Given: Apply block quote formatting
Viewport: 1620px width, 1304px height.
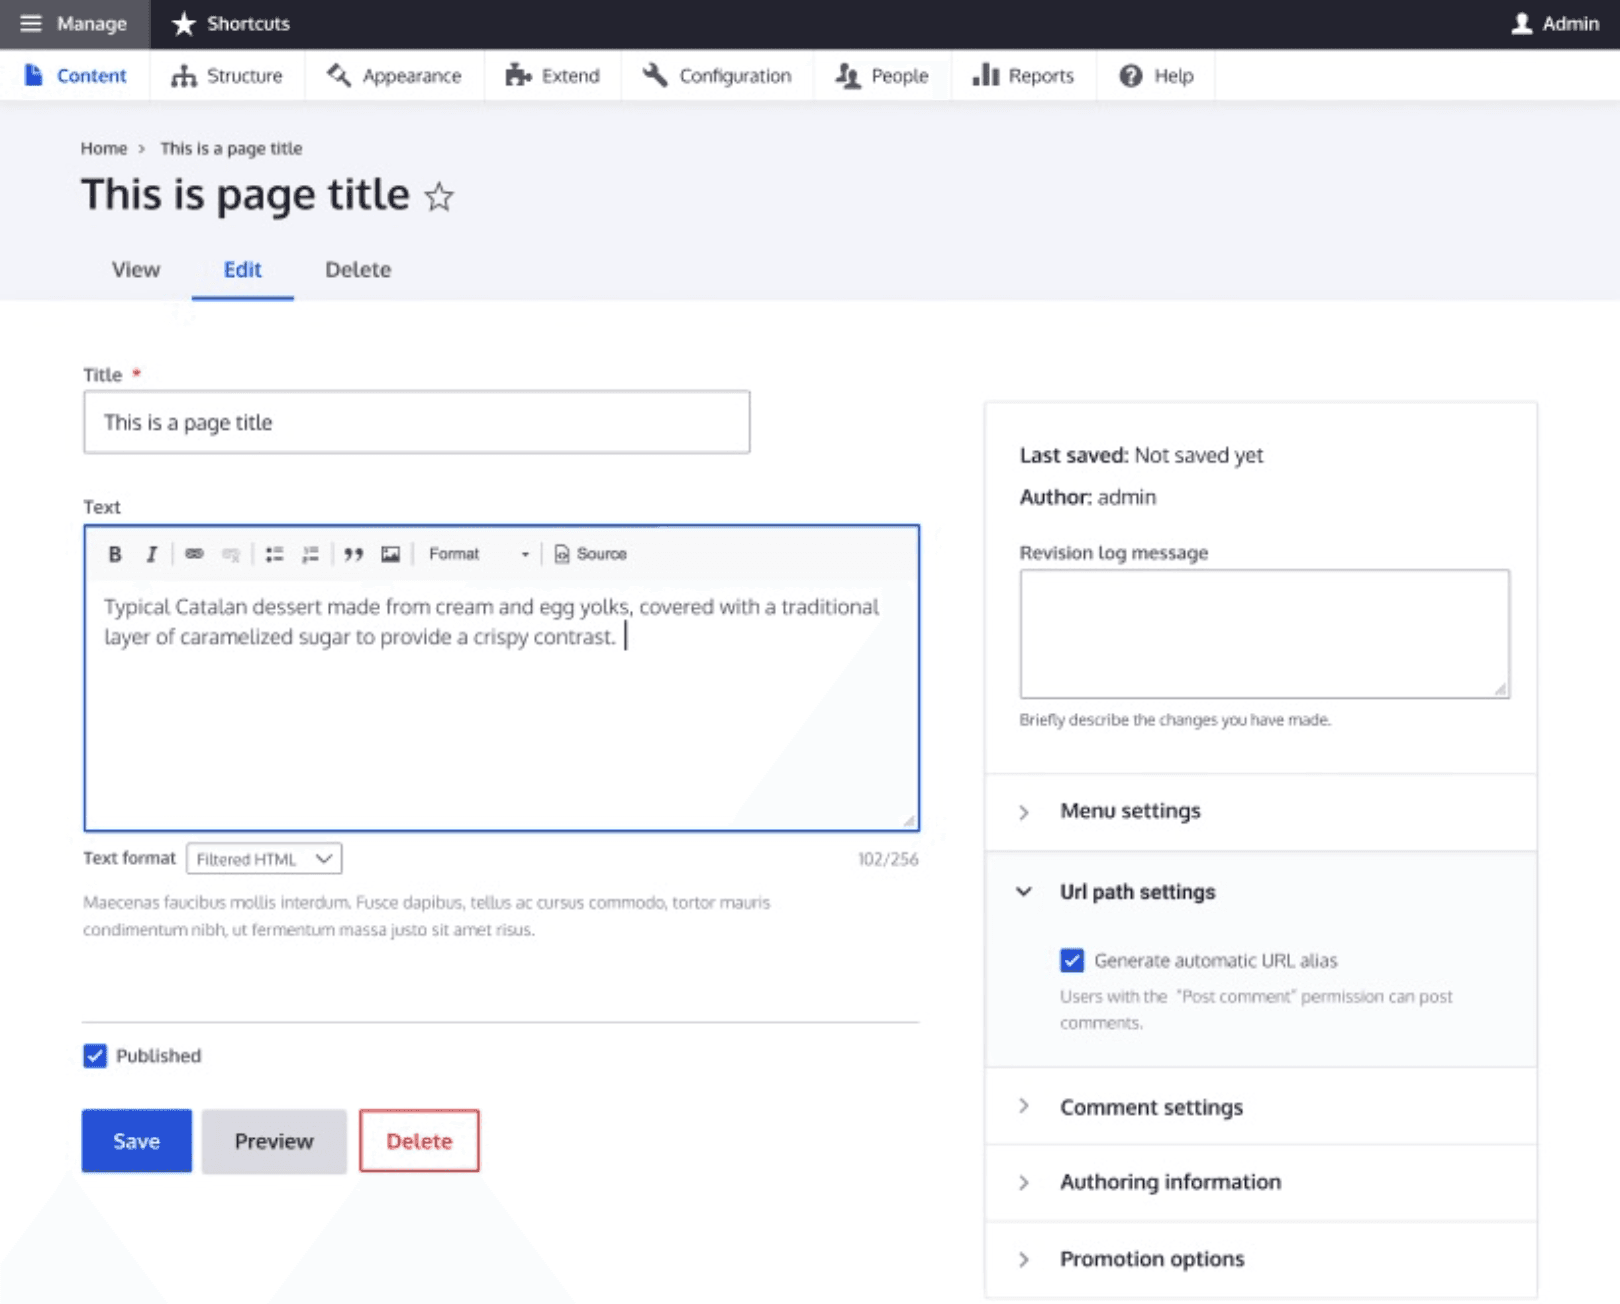Looking at the screenshot, I should pyautogui.click(x=353, y=554).
